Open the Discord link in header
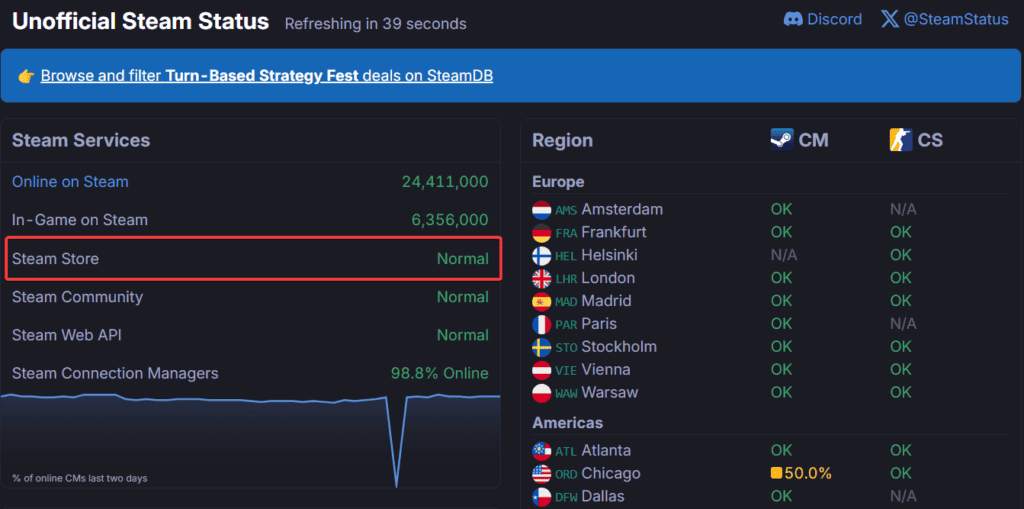 coord(822,19)
